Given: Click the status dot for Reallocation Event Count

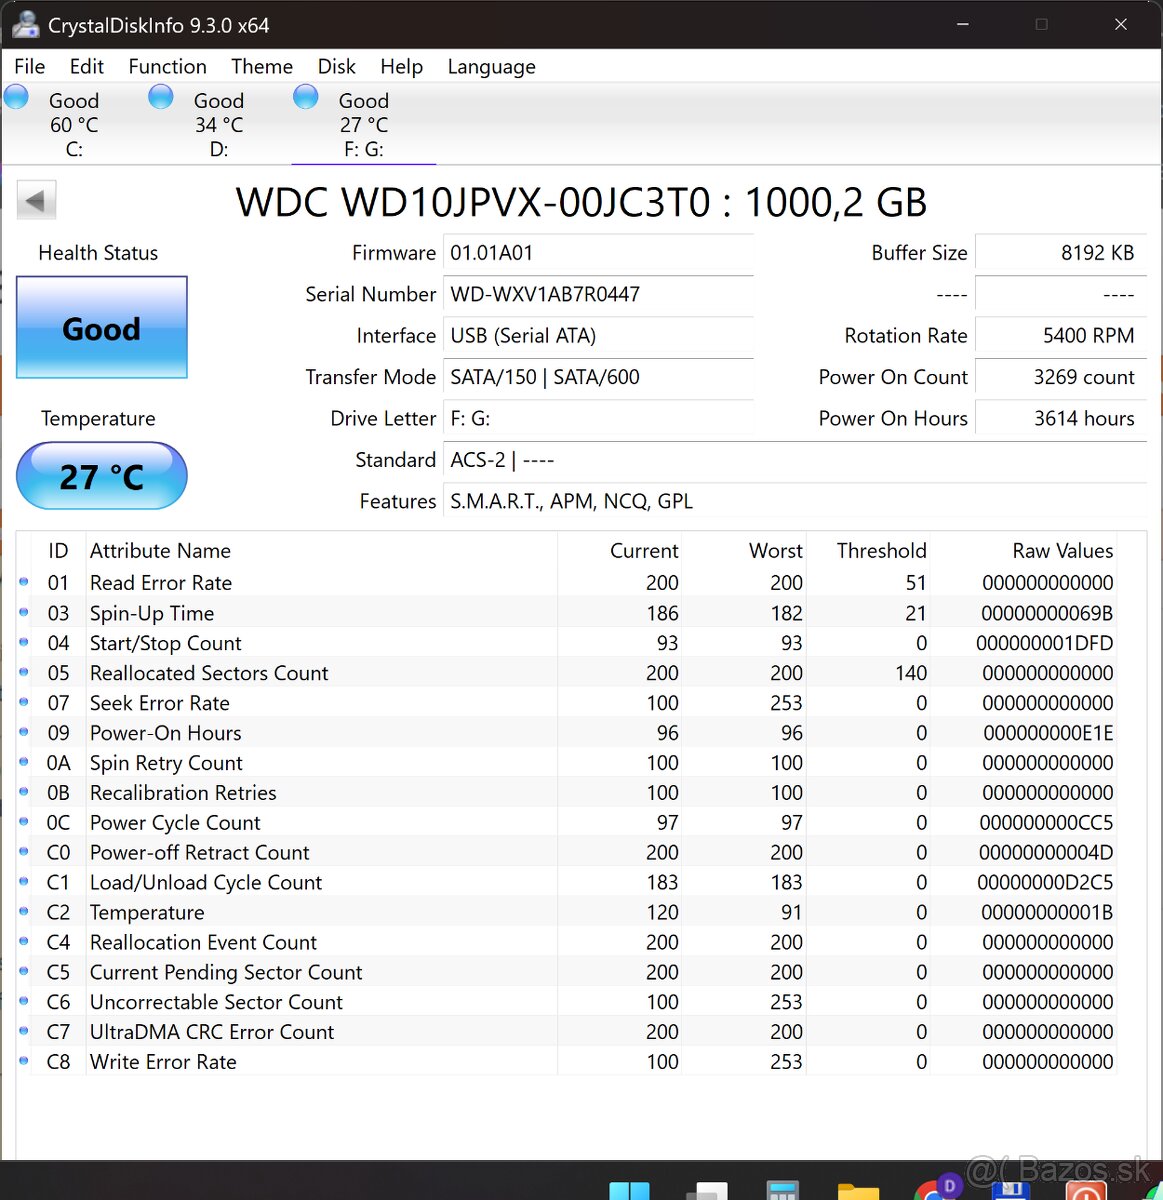Looking at the screenshot, I should click(24, 941).
